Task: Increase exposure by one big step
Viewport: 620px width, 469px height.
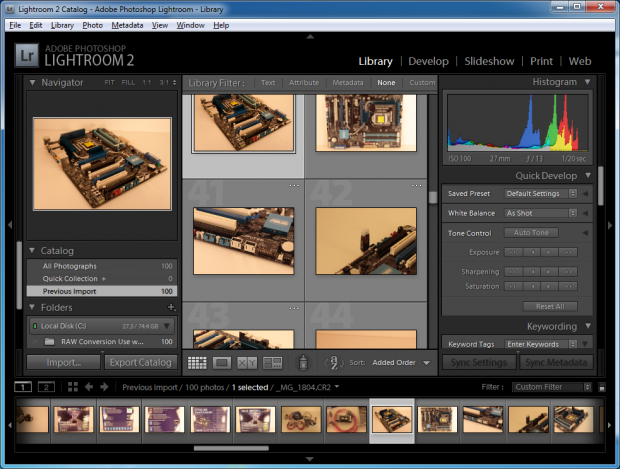Action: [x=569, y=252]
